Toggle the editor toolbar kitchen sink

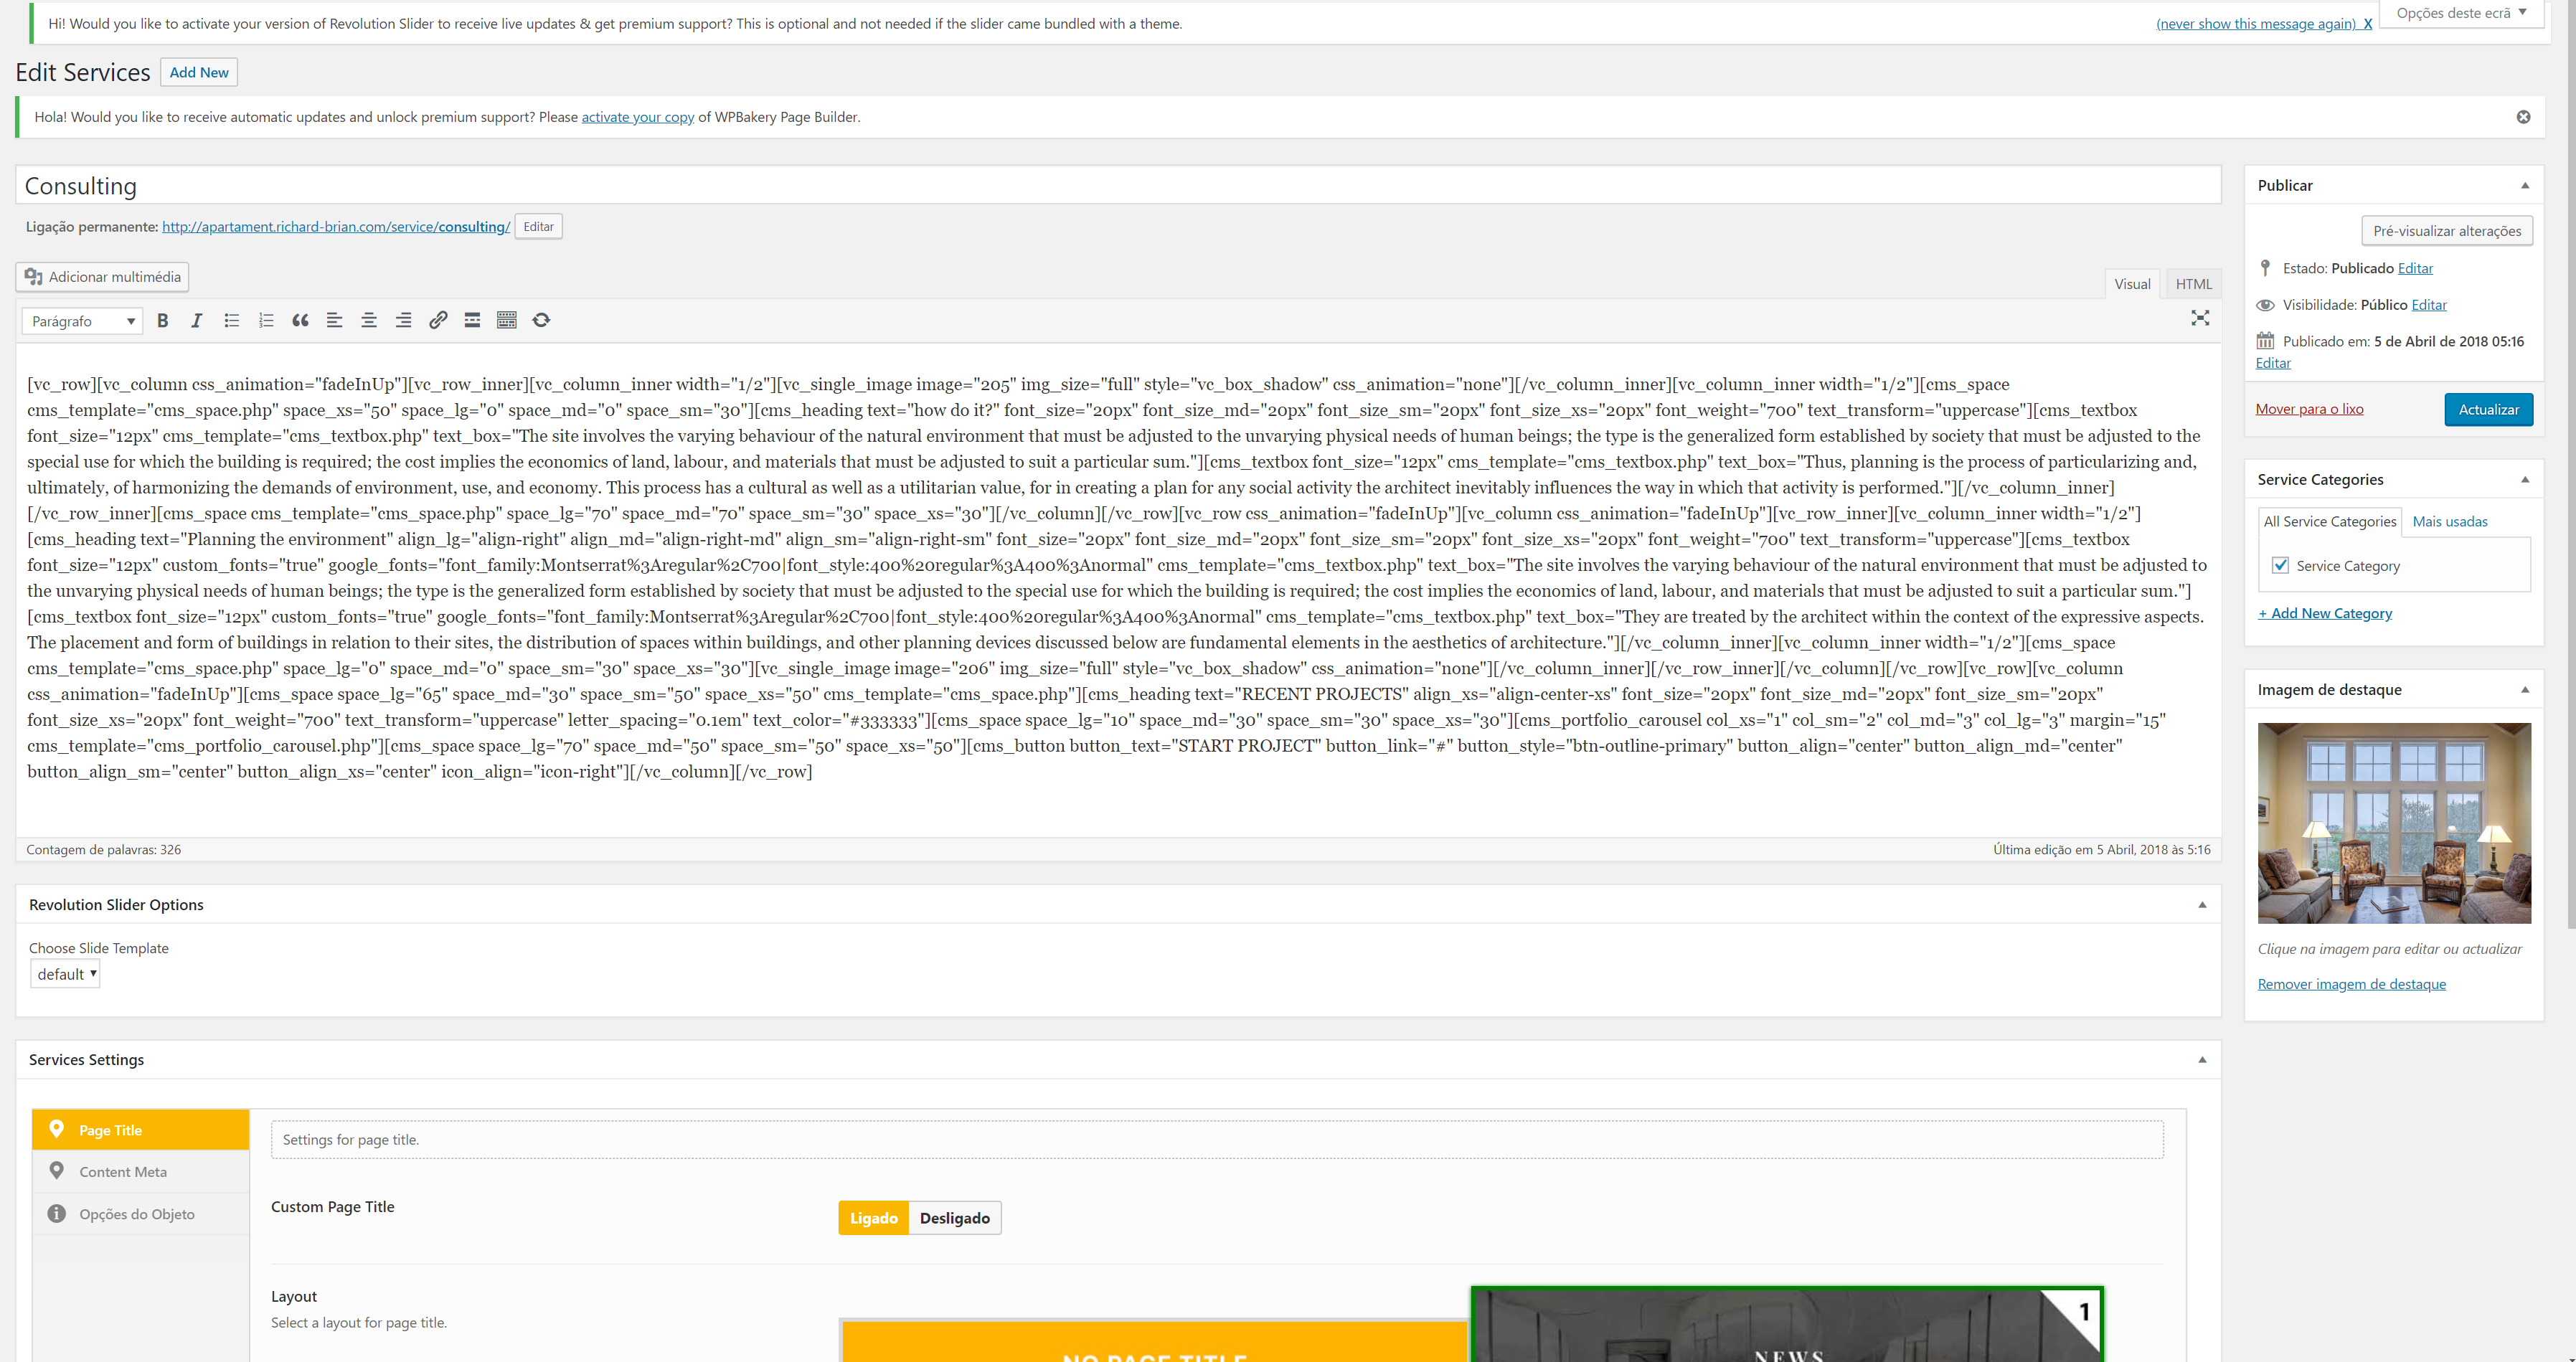coord(507,320)
